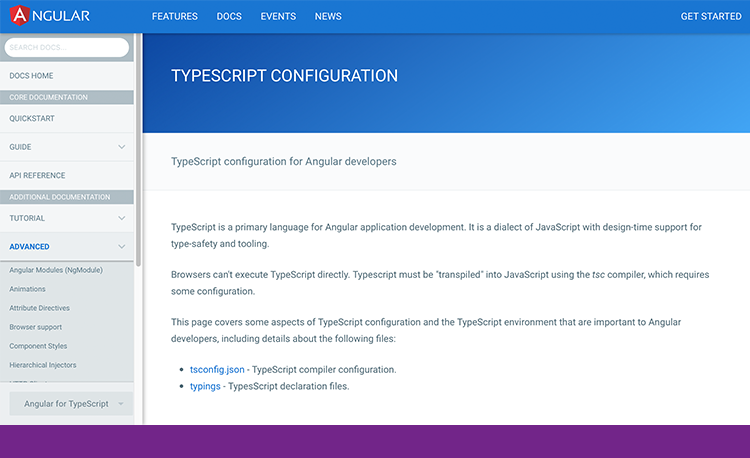The image size is (750, 458).
Task: Open the Animations page
Action: [x=27, y=289]
